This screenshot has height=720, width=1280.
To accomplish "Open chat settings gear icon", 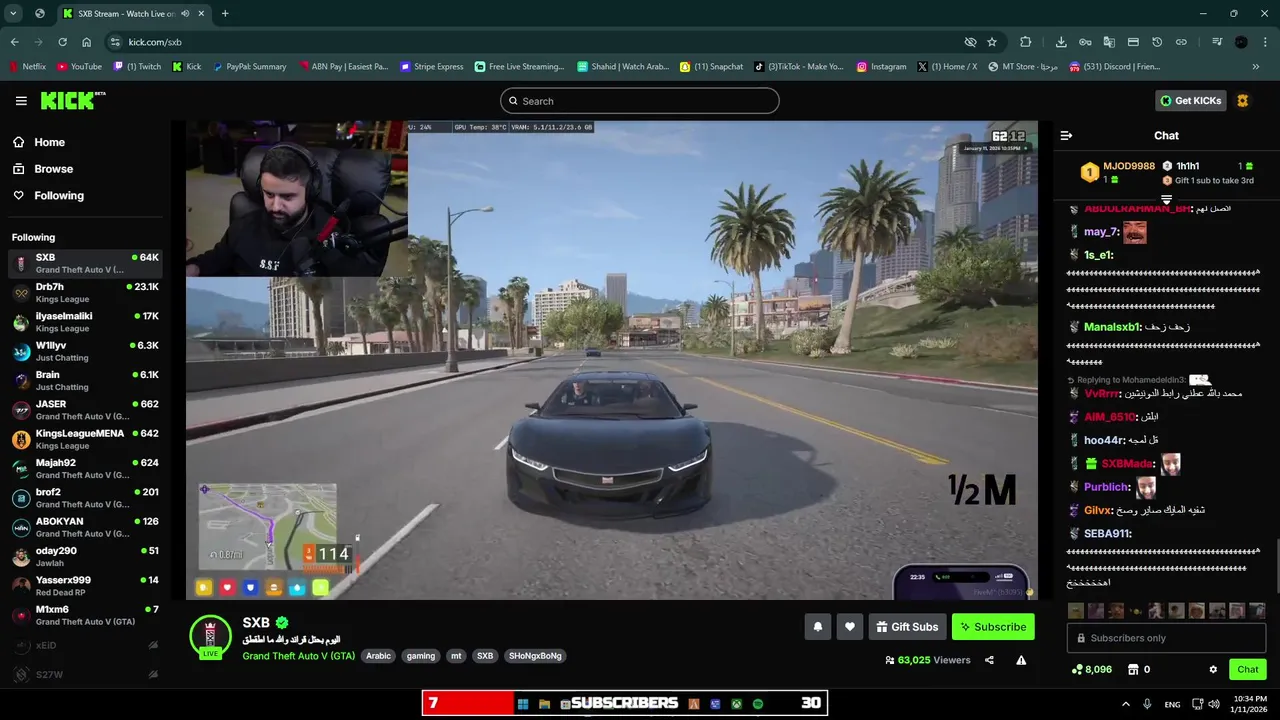I will coord(1213,670).
